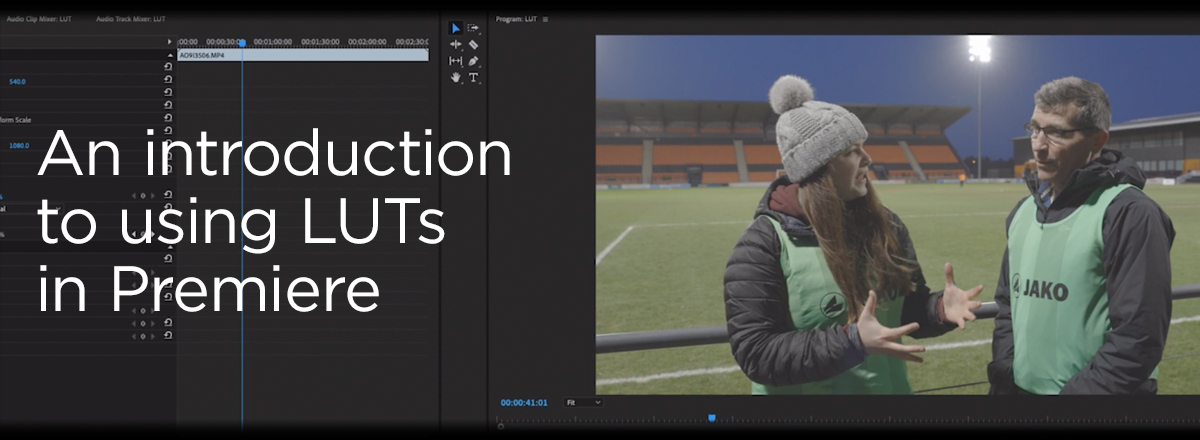Viewport: 1200px width, 440px height.
Task: Switch to the Audio Track Mixer: LUT tab
Action: (131, 19)
